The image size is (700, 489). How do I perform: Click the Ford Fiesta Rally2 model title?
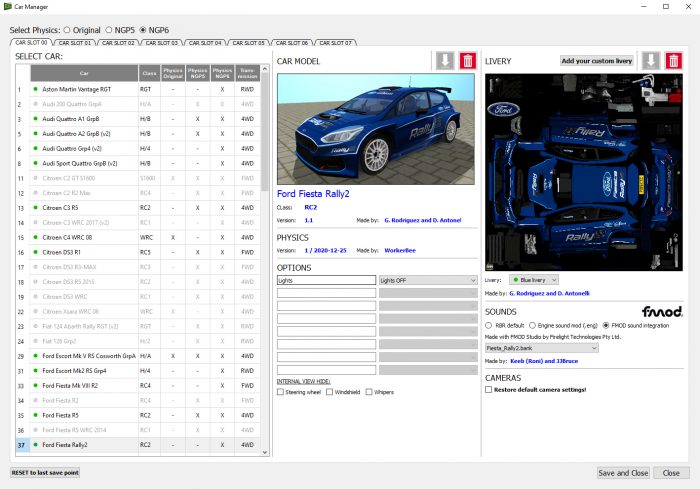313,194
